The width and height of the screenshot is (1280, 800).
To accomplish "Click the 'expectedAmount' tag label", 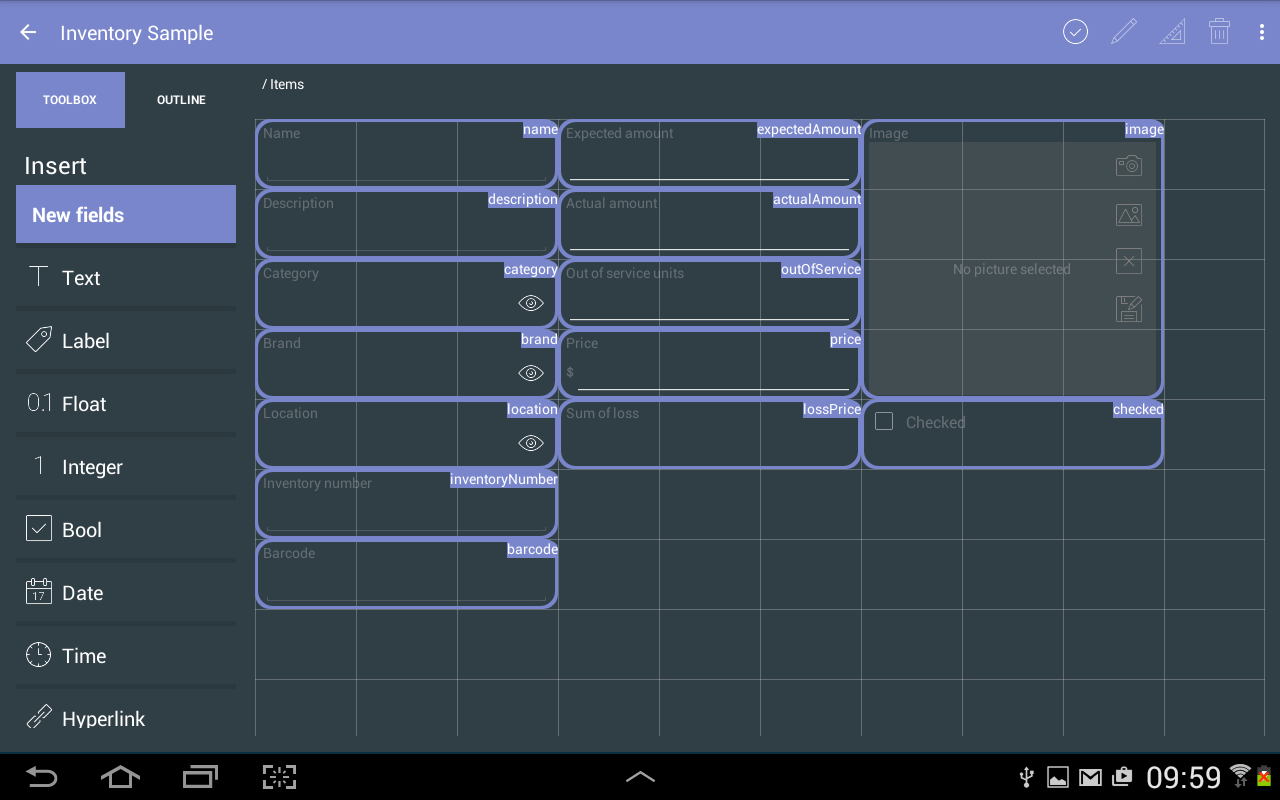I will tap(808, 129).
